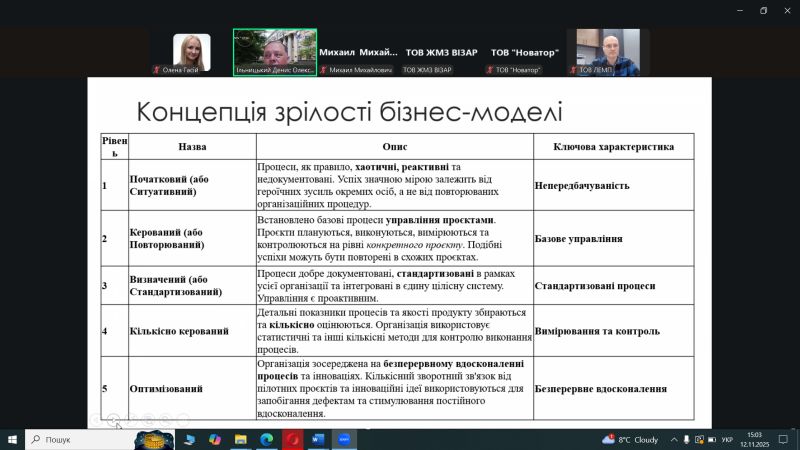Expand hidden system tray icons chevron
The height and width of the screenshot is (450, 800).
point(673,439)
